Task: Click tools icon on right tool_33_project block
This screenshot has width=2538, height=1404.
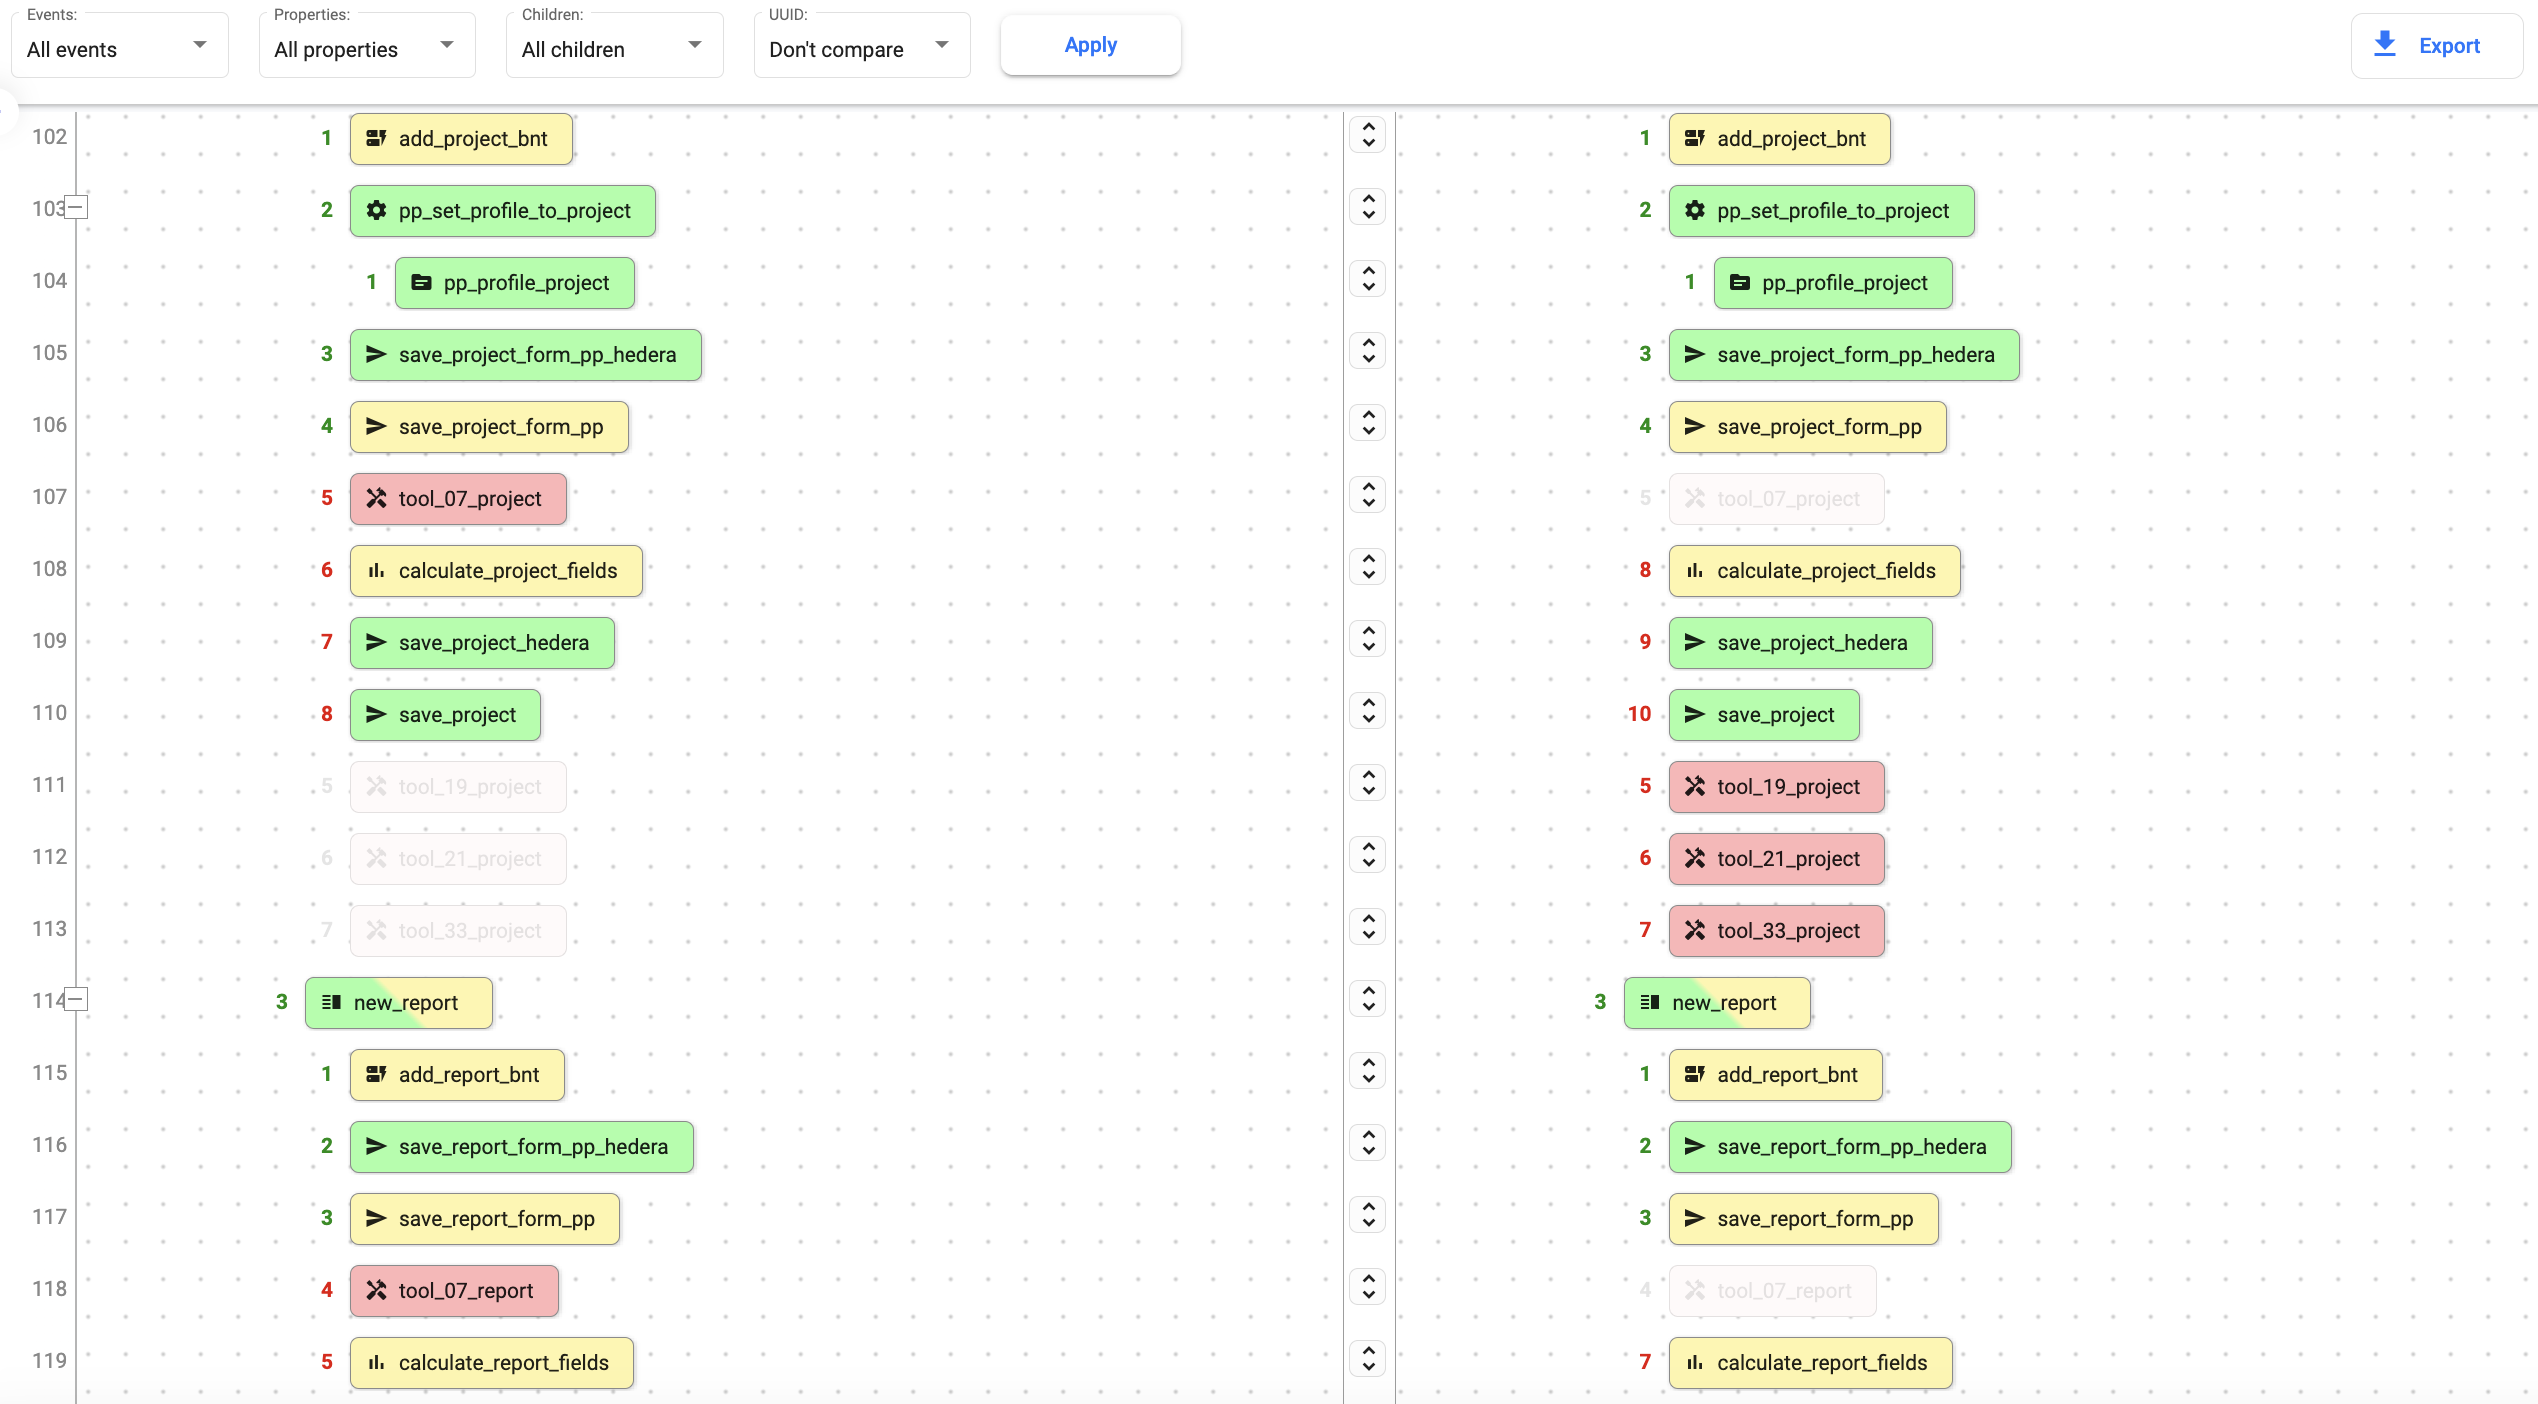Action: coord(1694,931)
